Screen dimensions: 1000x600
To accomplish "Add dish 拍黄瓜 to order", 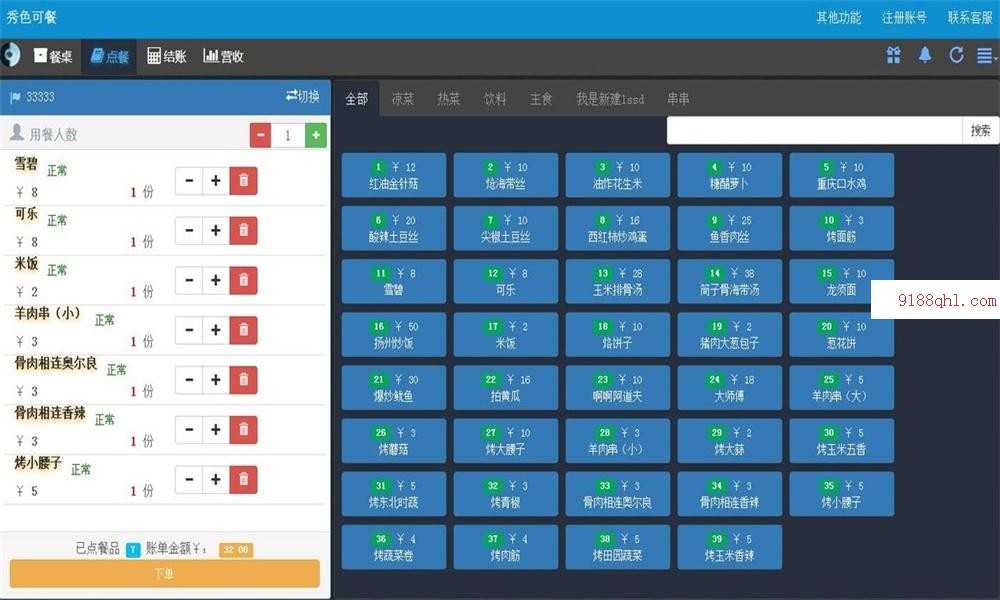I will click(506, 388).
